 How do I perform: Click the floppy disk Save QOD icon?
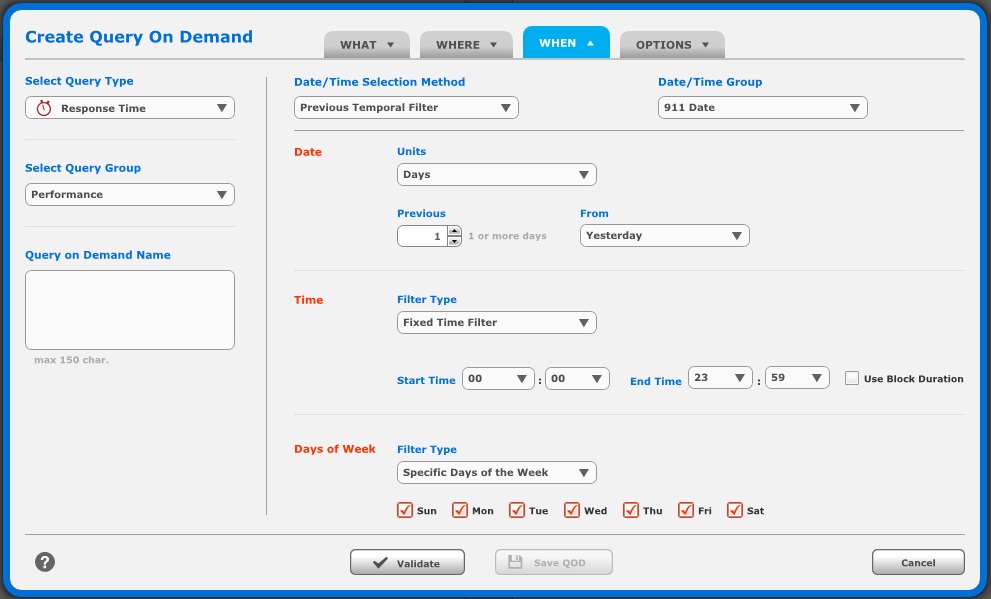[515, 562]
